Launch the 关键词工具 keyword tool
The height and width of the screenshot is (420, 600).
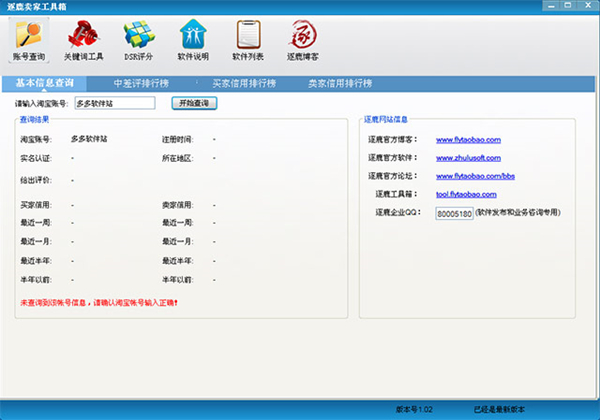coord(83,41)
